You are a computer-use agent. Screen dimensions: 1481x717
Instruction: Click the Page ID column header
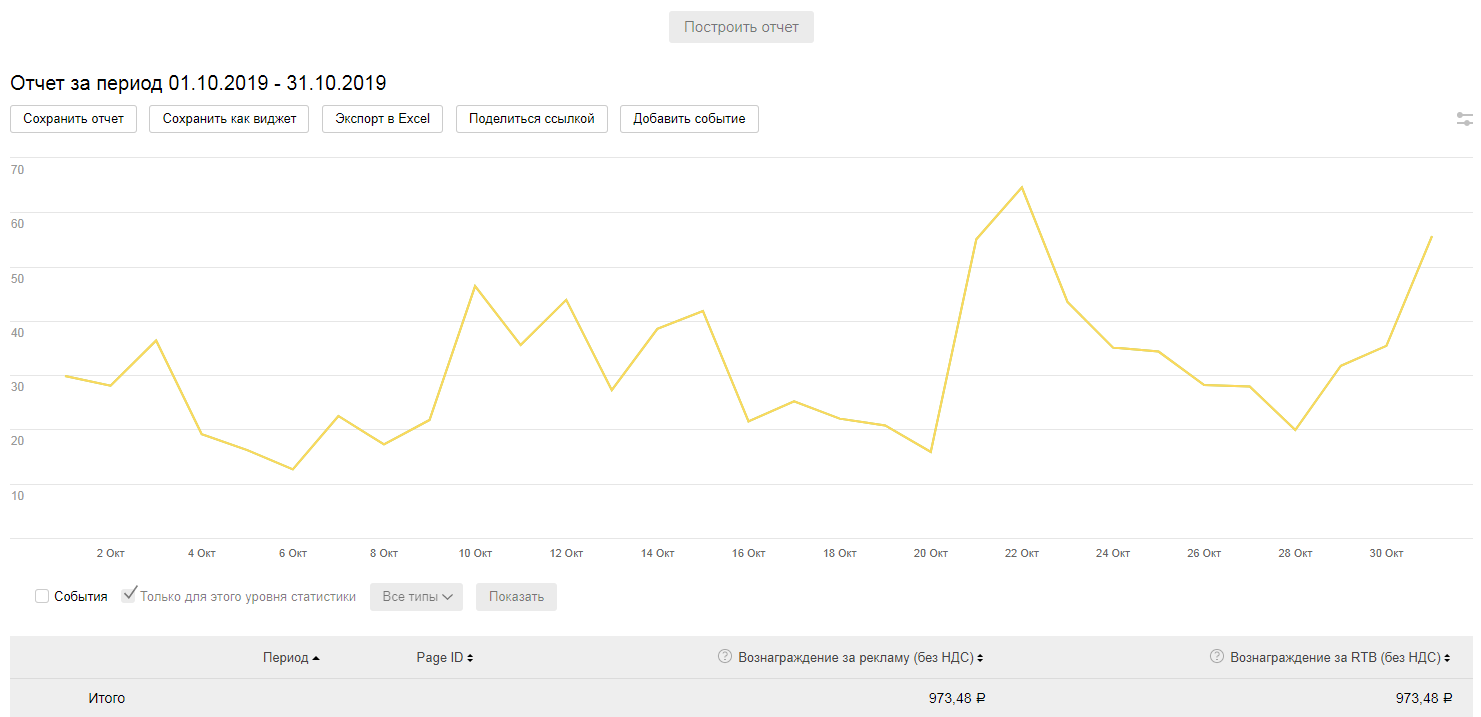click(440, 657)
